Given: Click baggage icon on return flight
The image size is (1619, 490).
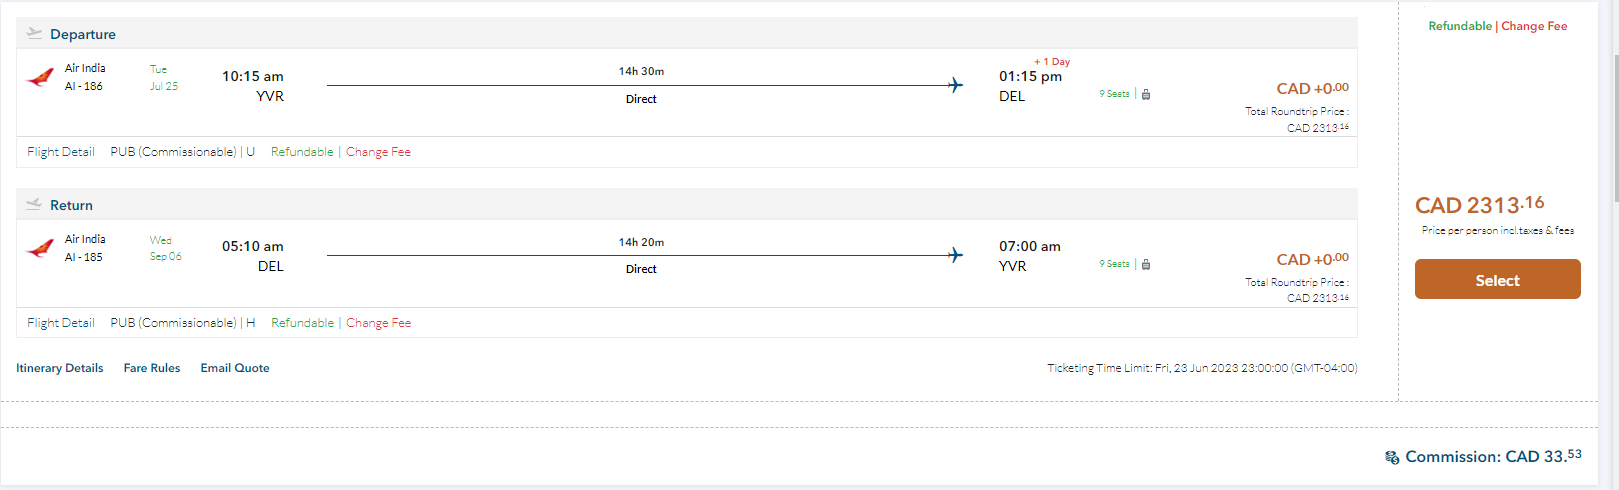Looking at the screenshot, I should pos(1146,264).
